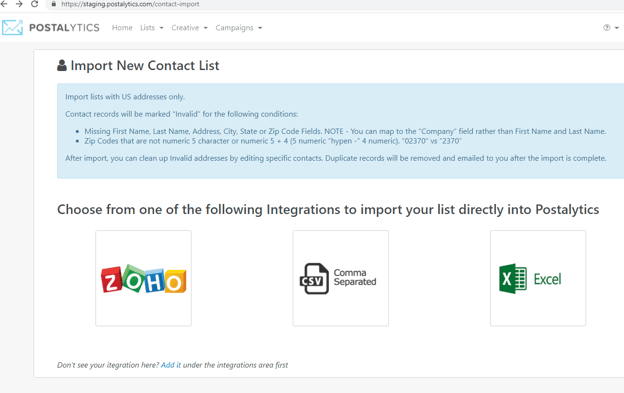Click the person icon beside the heading
624x393 pixels.
tap(62, 65)
